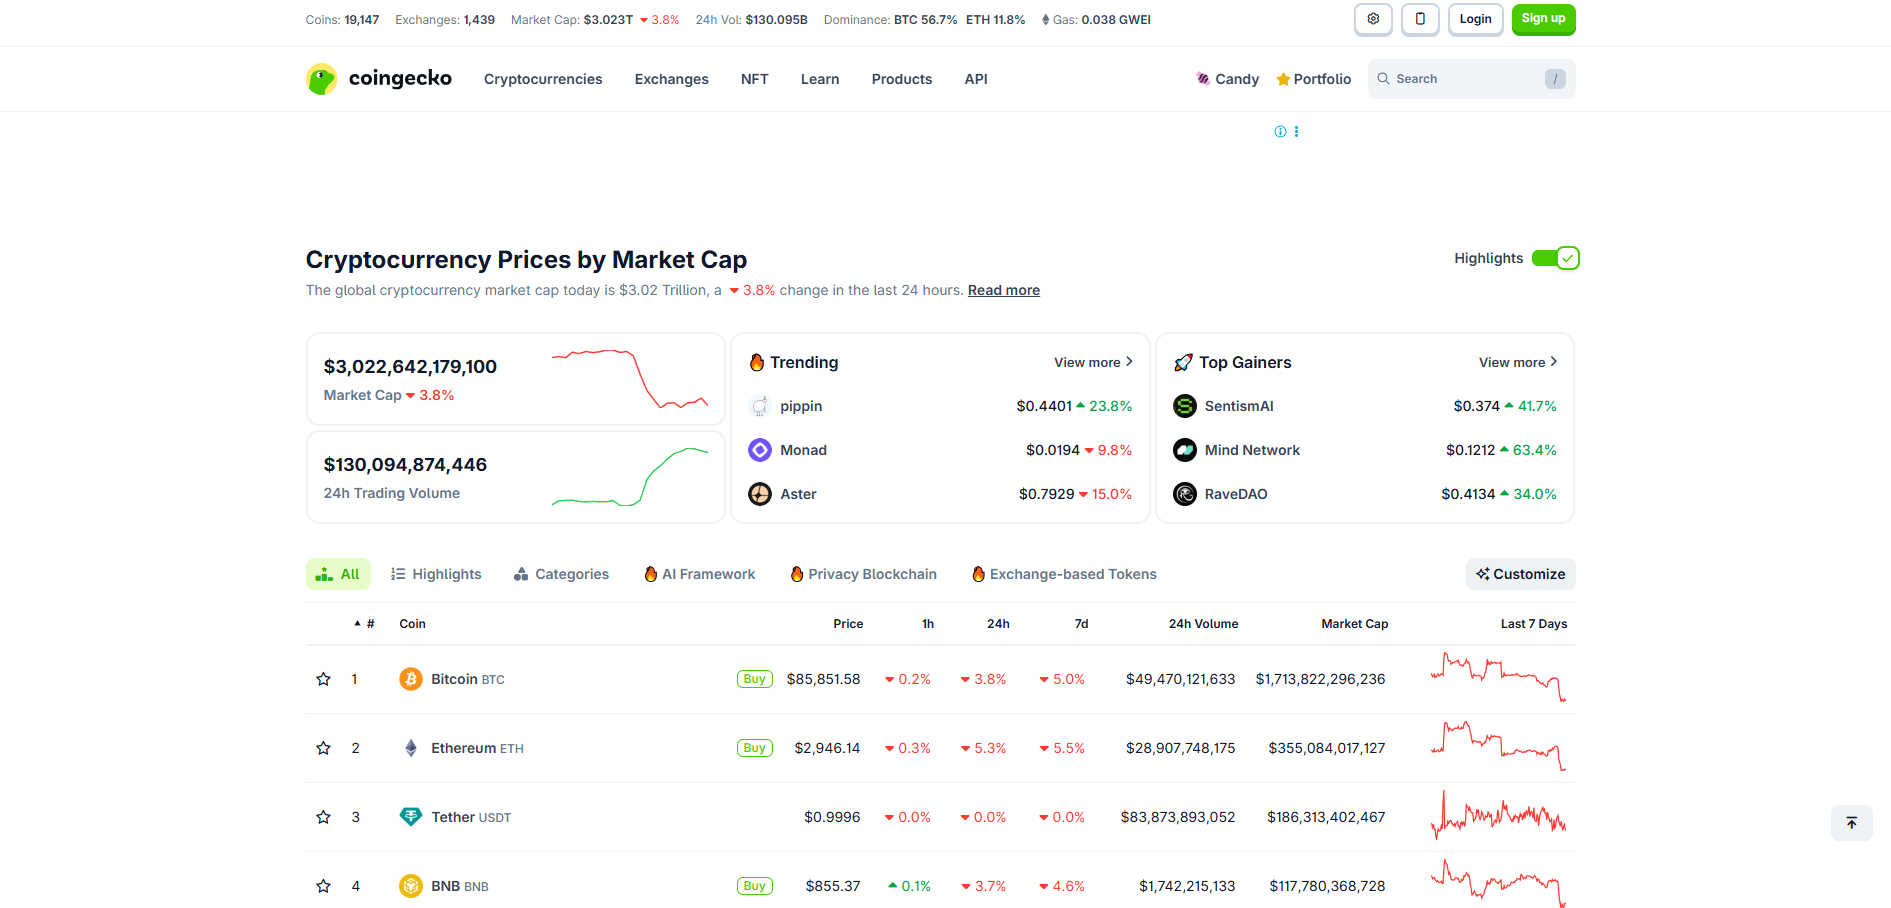The image size is (1891, 908).
Task: Click the scroll-to-top arrow button
Action: pyautogui.click(x=1852, y=823)
